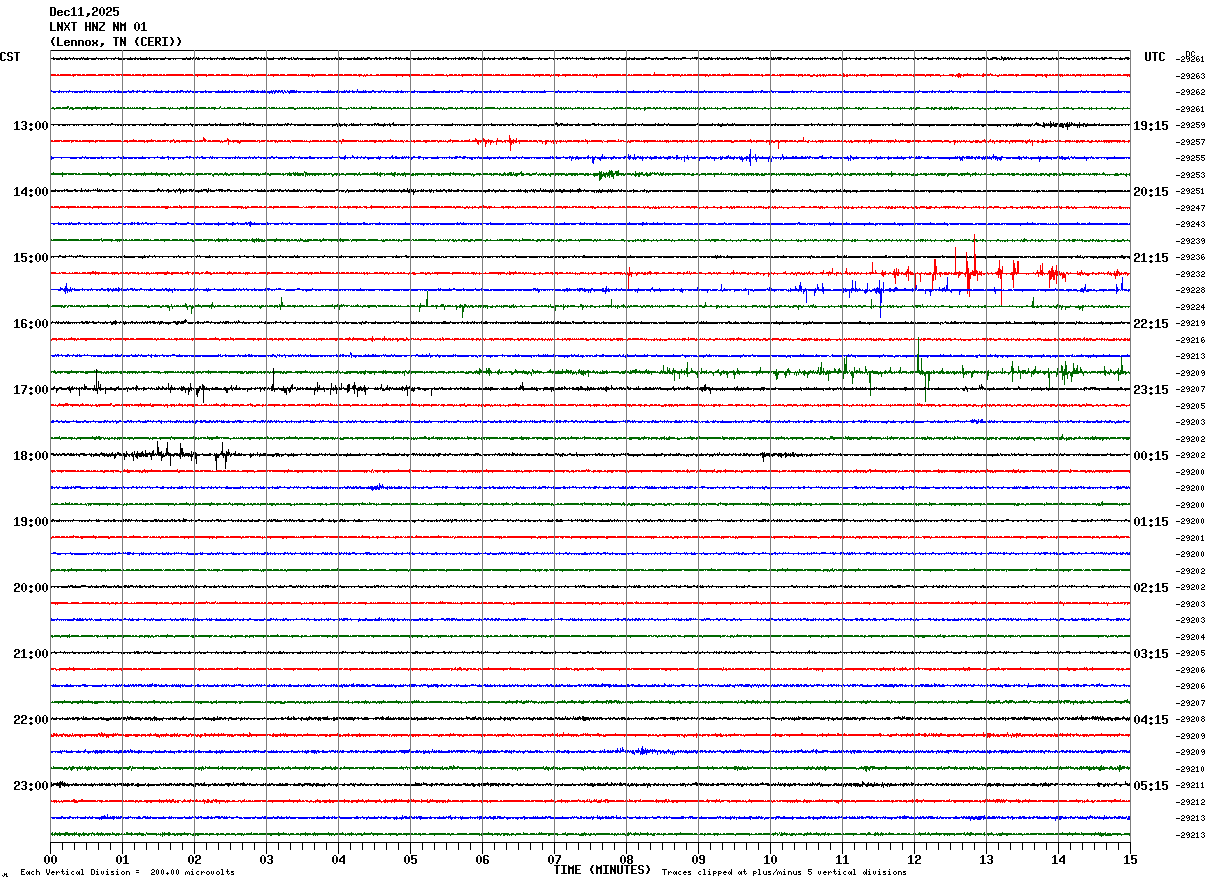The height and width of the screenshot is (886, 1210).
Task: Select minute 15 on the bottom axis
Action: (x=1129, y=860)
